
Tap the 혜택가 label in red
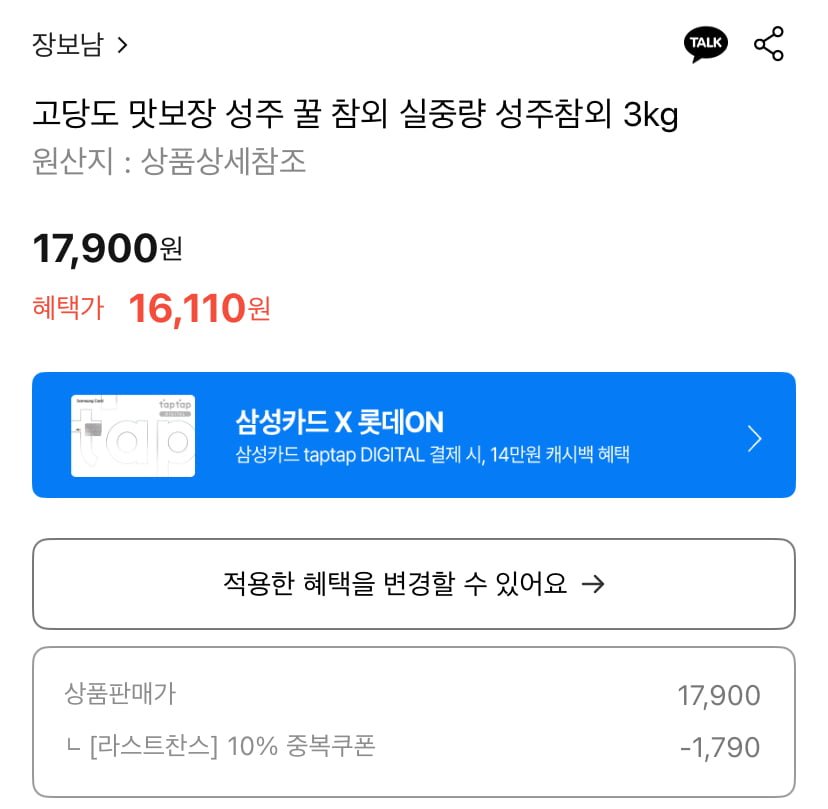click(x=68, y=307)
